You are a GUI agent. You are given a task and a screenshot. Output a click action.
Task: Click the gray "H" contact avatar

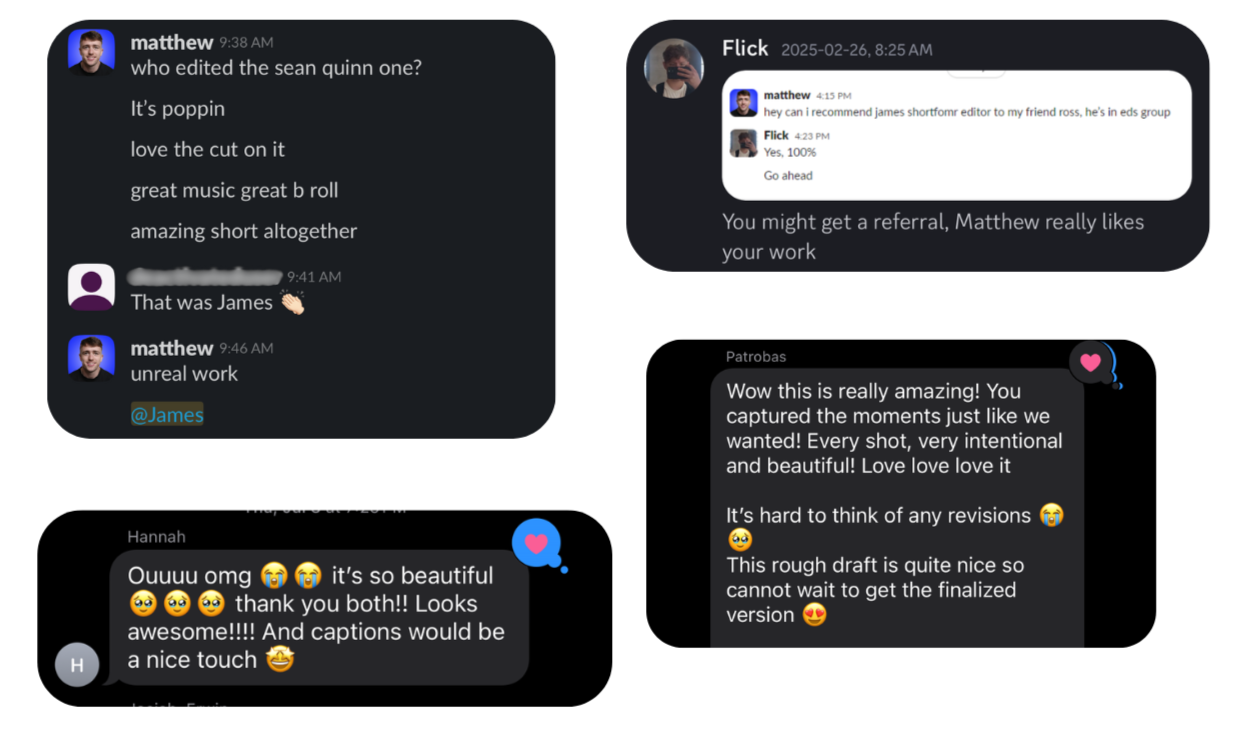click(77, 665)
